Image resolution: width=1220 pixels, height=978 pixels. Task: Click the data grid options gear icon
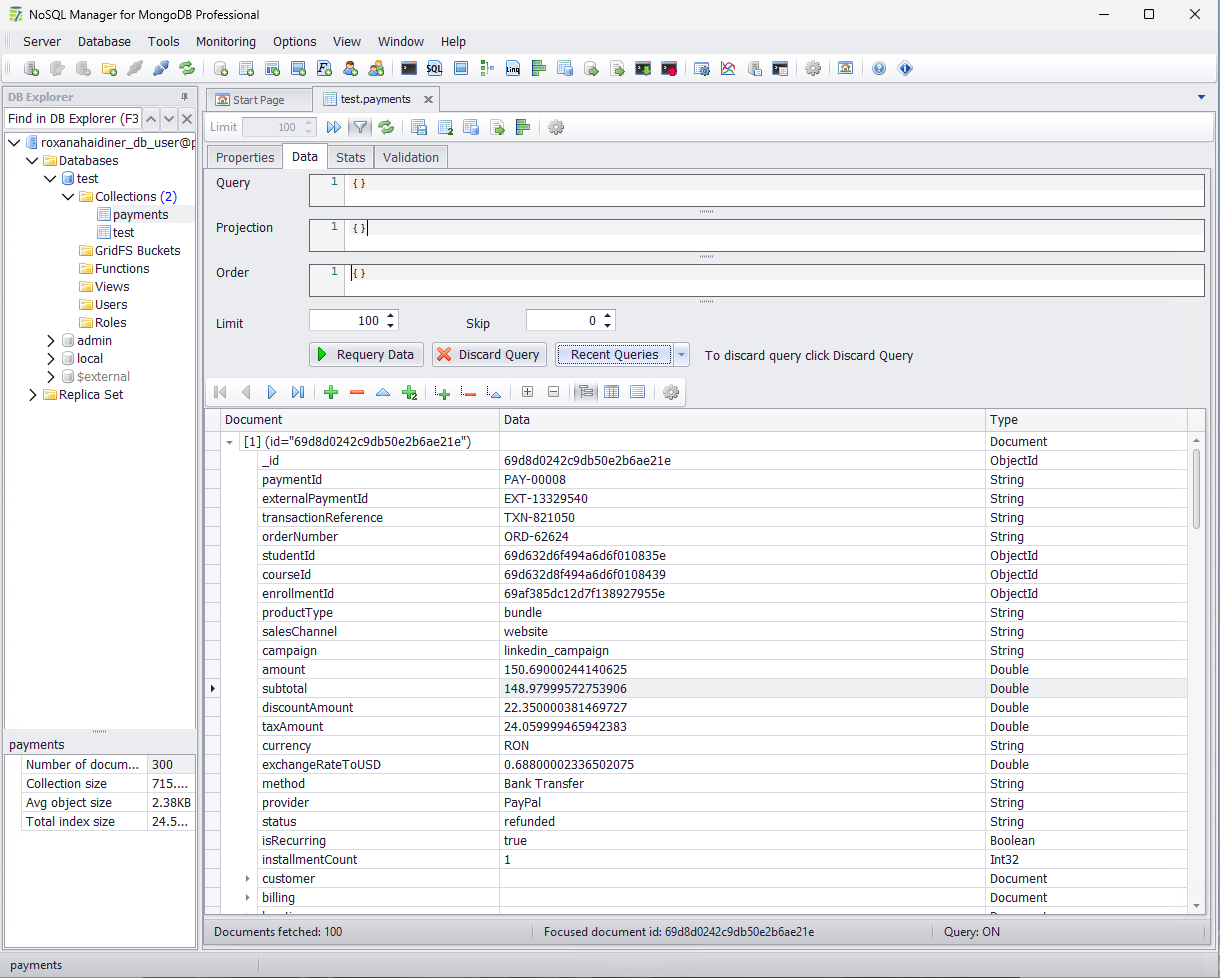(x=671, y=392)
